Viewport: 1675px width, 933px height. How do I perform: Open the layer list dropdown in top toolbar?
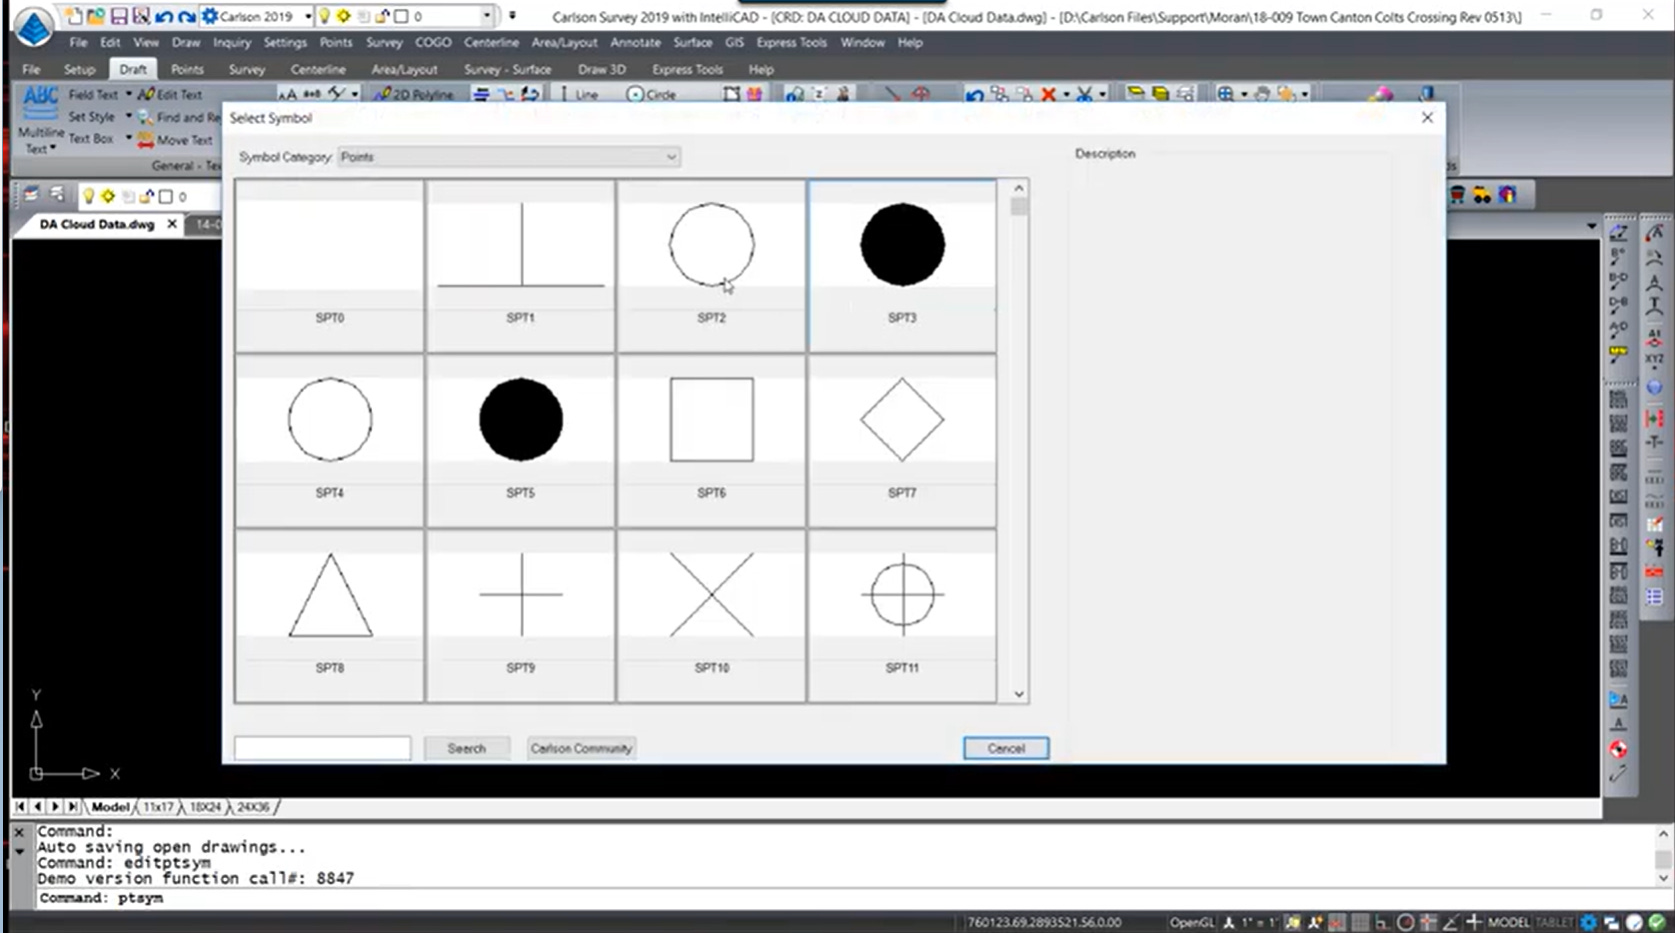point(487,16)
